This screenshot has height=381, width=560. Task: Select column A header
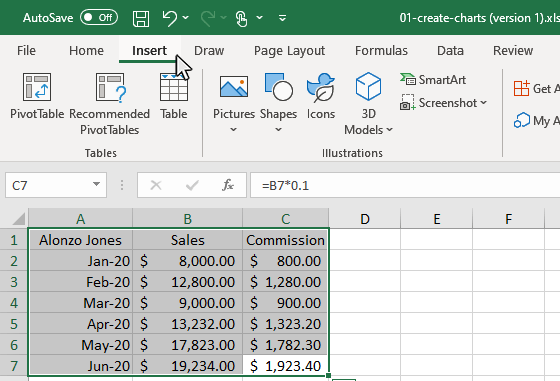80,219
